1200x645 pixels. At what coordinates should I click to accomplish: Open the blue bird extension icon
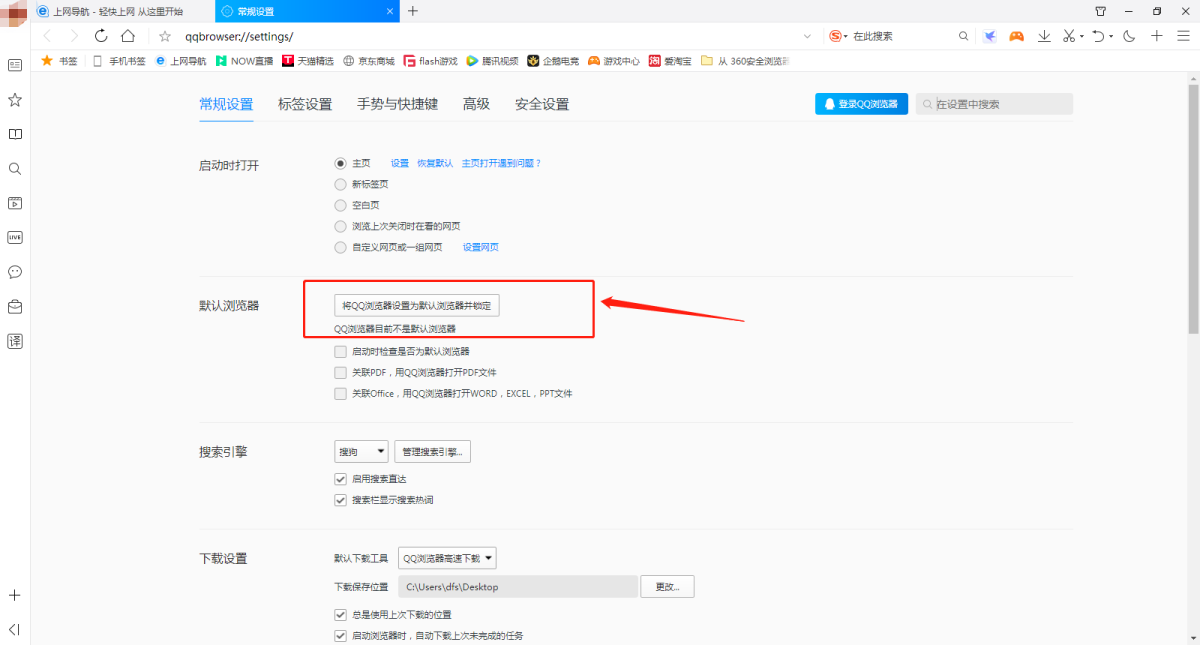(x=990, y=36)
